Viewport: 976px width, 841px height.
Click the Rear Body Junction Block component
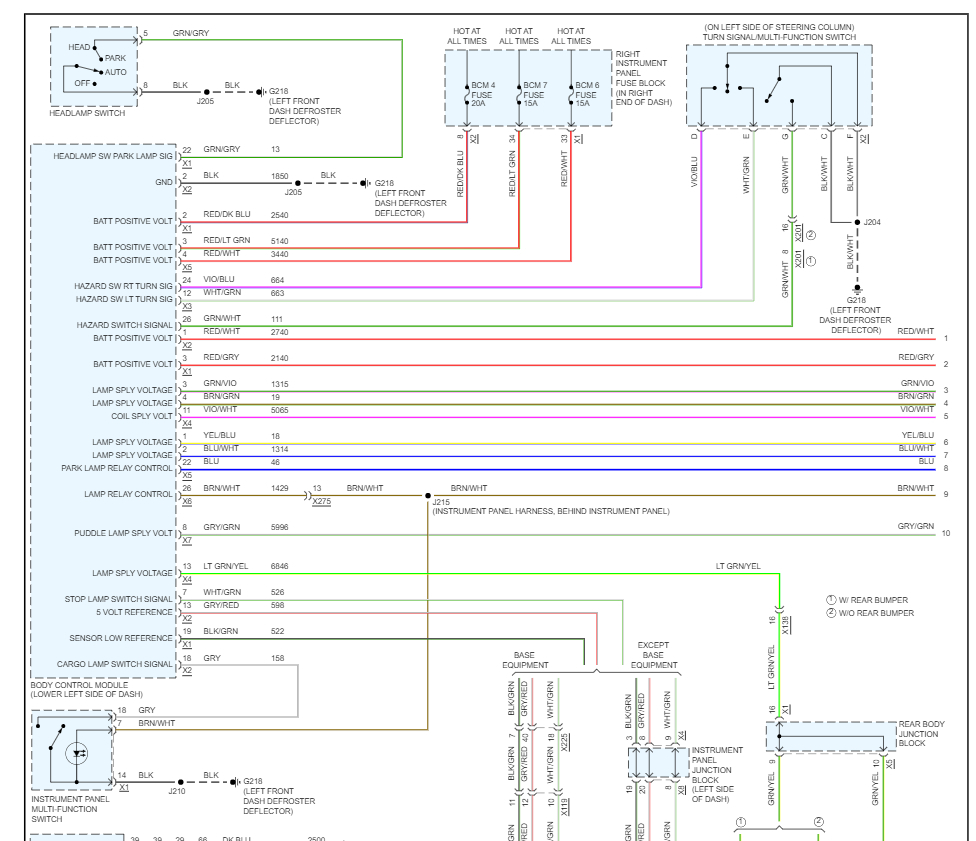(x=831, y=737)
